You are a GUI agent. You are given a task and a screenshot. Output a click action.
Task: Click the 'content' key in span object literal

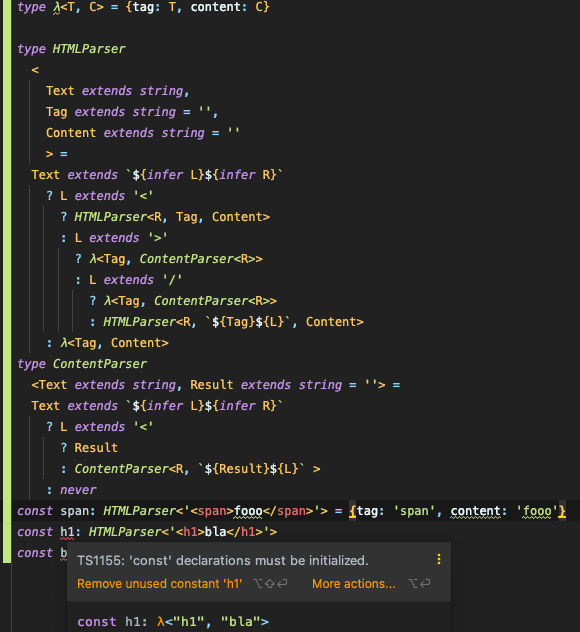pyautogui.click(x=476, y=511)
